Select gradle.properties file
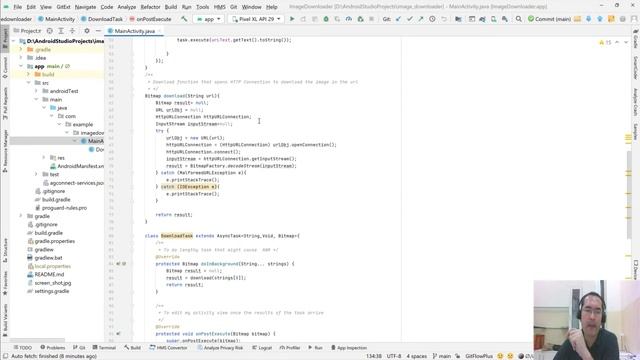This screenshot has width=640, height=360. [51, 241]
